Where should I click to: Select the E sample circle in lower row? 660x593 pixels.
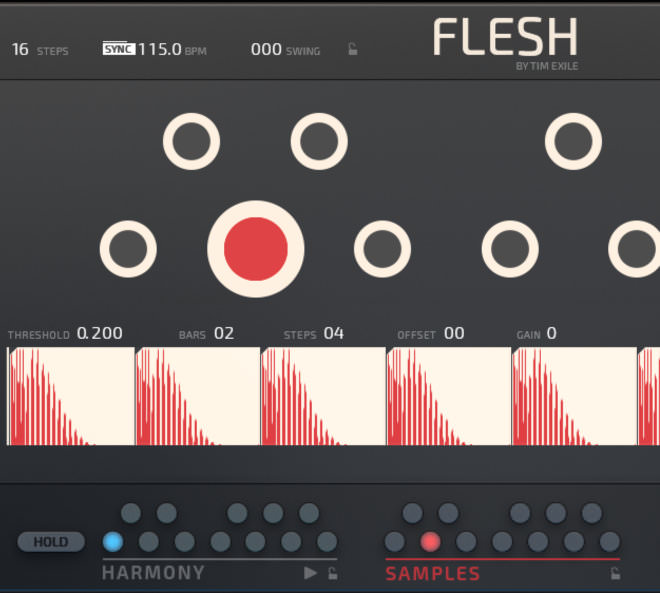point(383,249)
